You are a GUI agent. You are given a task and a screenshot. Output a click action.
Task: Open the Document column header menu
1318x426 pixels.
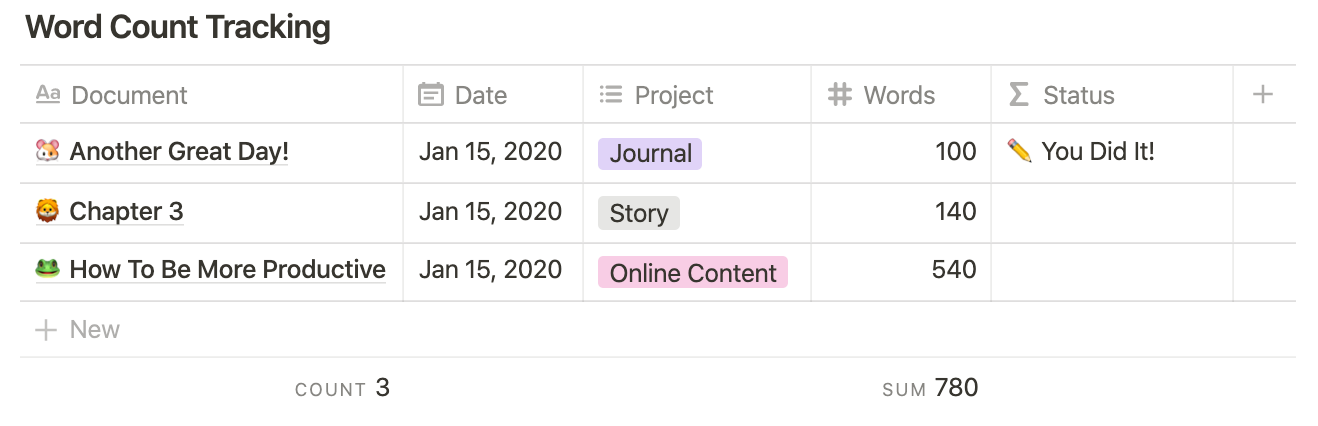pyautogui.click(x=211, y=95)
